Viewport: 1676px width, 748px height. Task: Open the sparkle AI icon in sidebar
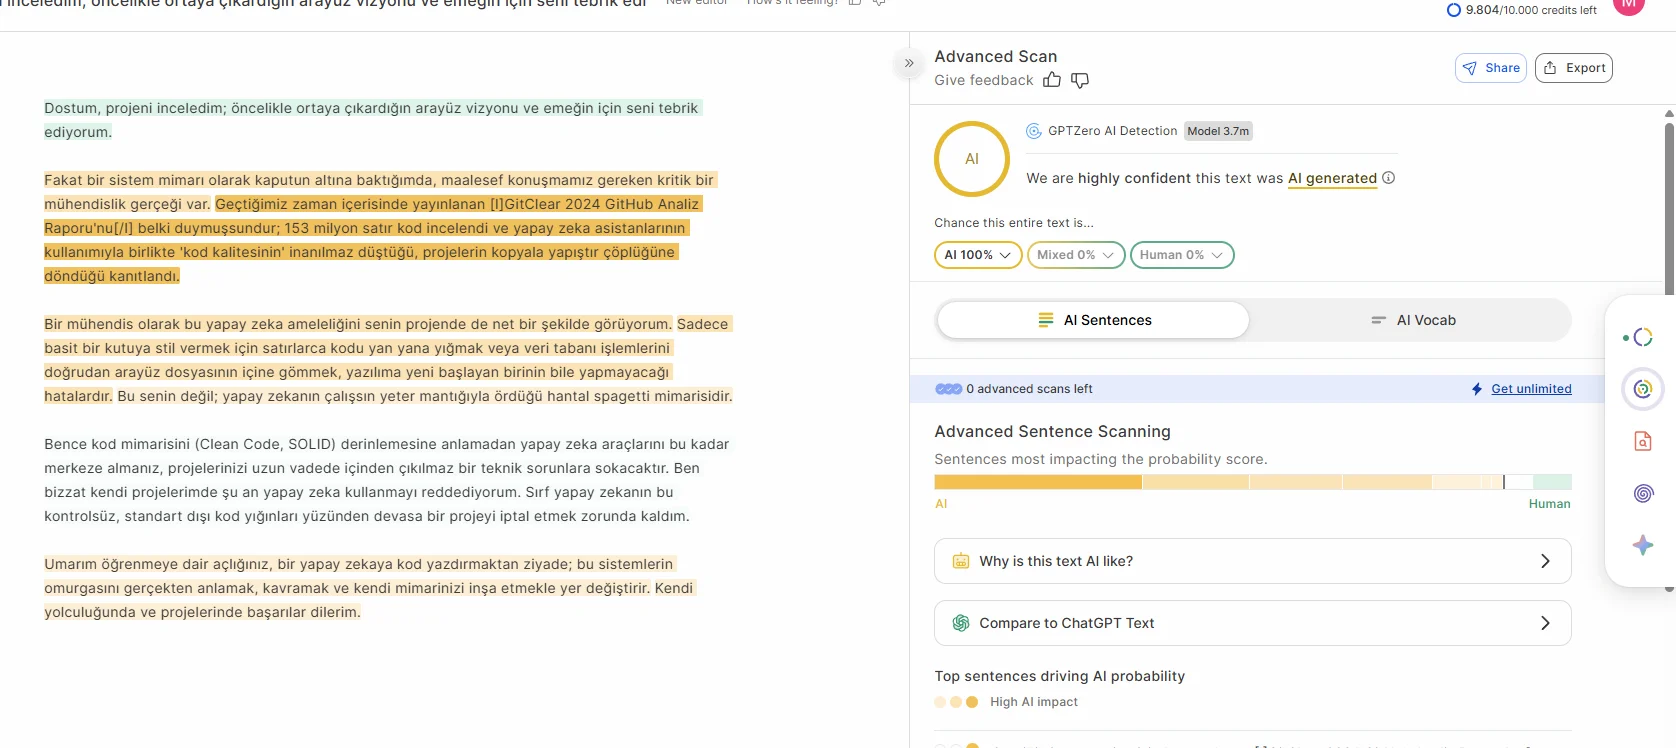coord(1642,545)
